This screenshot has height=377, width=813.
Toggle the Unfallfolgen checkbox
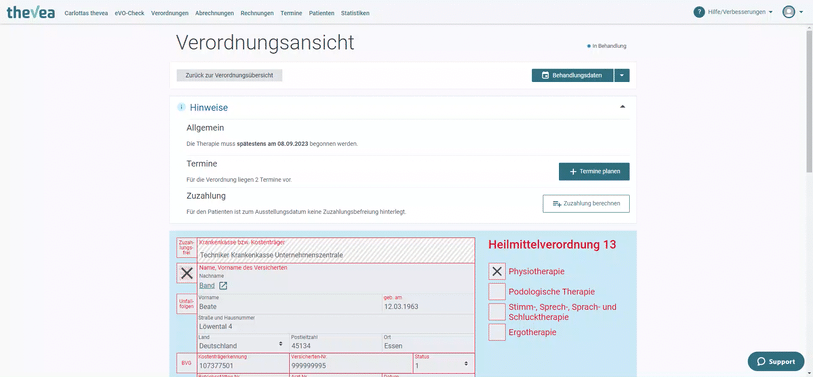click(x=187, y=303)
